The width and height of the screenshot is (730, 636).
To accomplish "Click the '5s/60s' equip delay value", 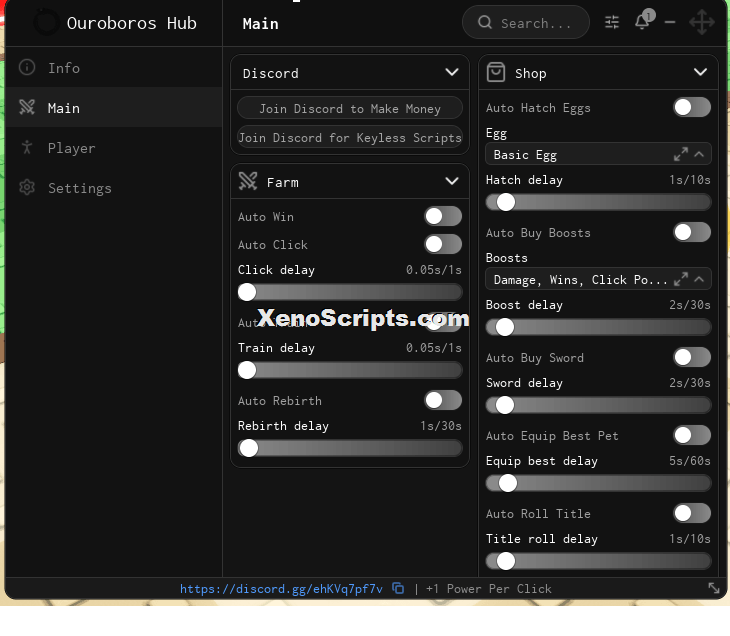I will click(689, 460).
